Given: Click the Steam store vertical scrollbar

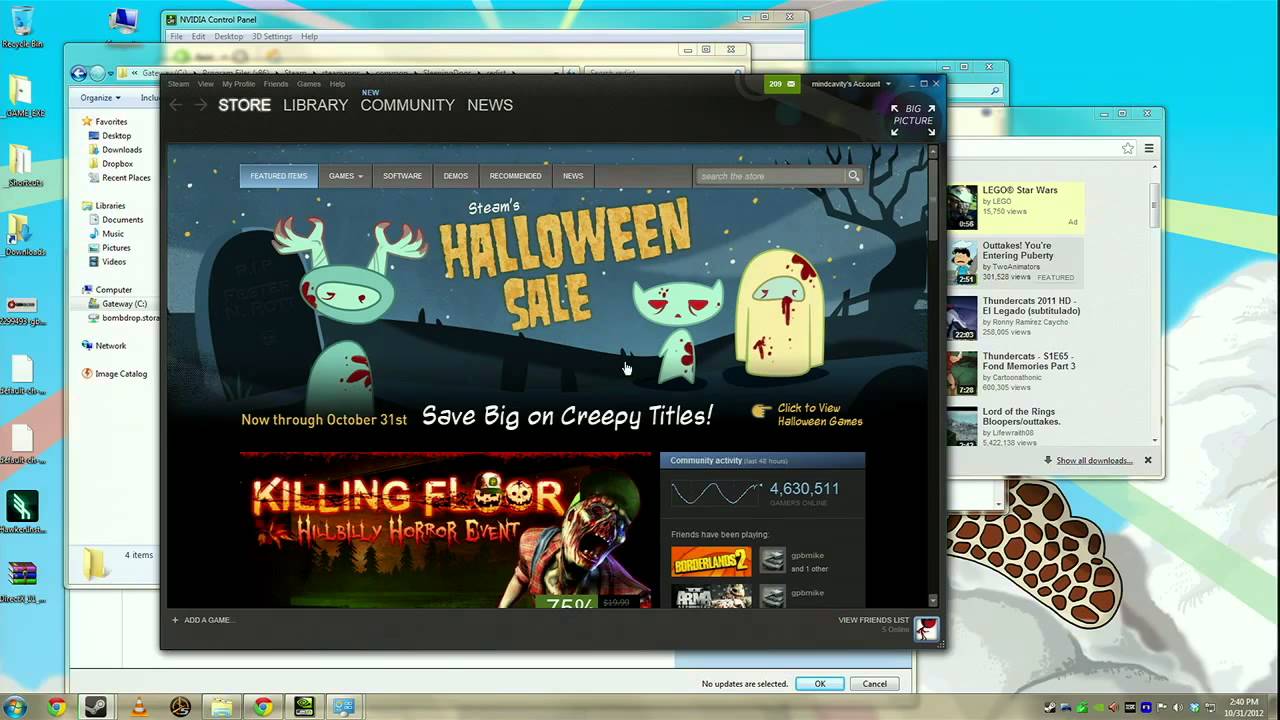Looking at the screenshot, I should (933, 375).
